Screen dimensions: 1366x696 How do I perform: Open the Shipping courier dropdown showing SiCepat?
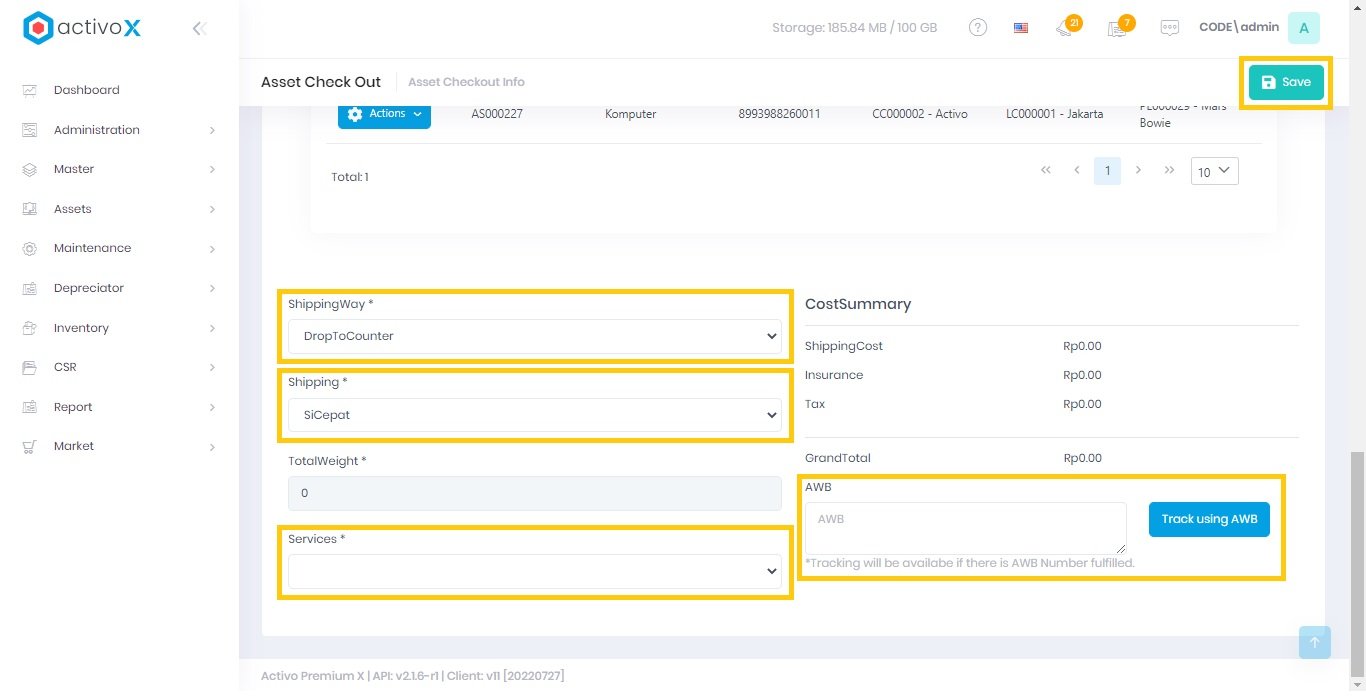pos(535,414)
